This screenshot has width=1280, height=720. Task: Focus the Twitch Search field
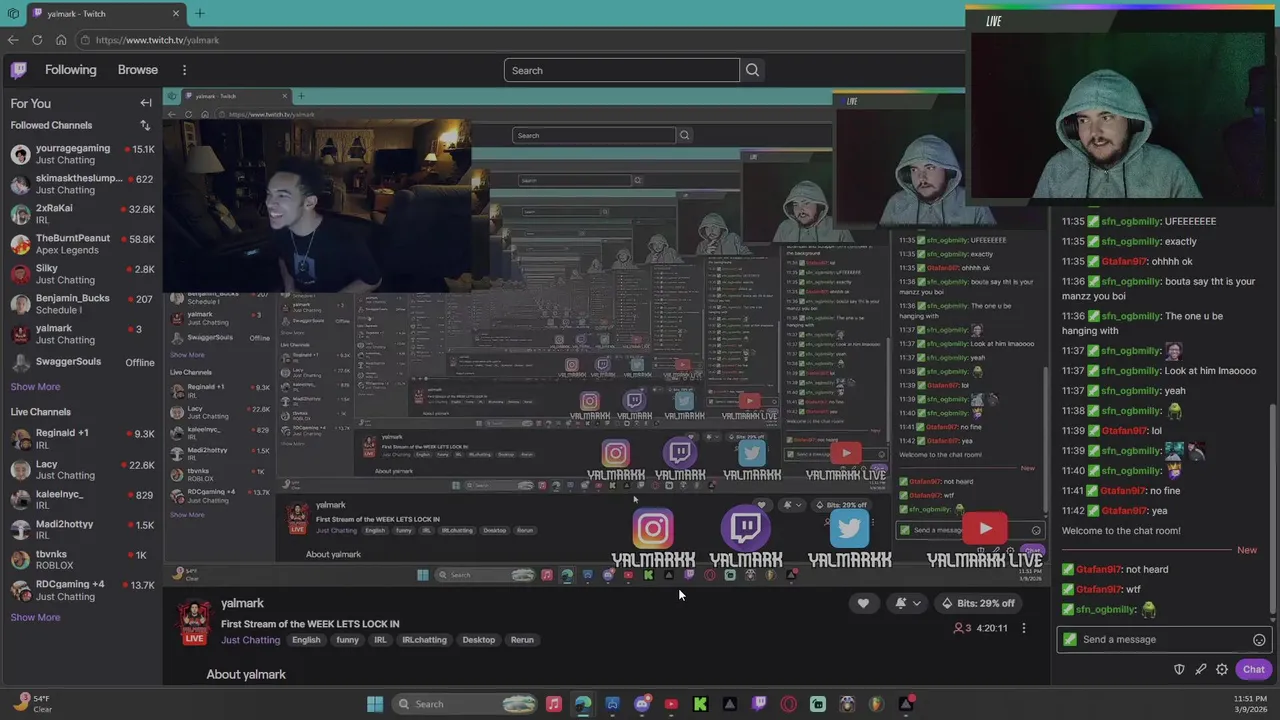pyautogui.click(x=621, y=70)
